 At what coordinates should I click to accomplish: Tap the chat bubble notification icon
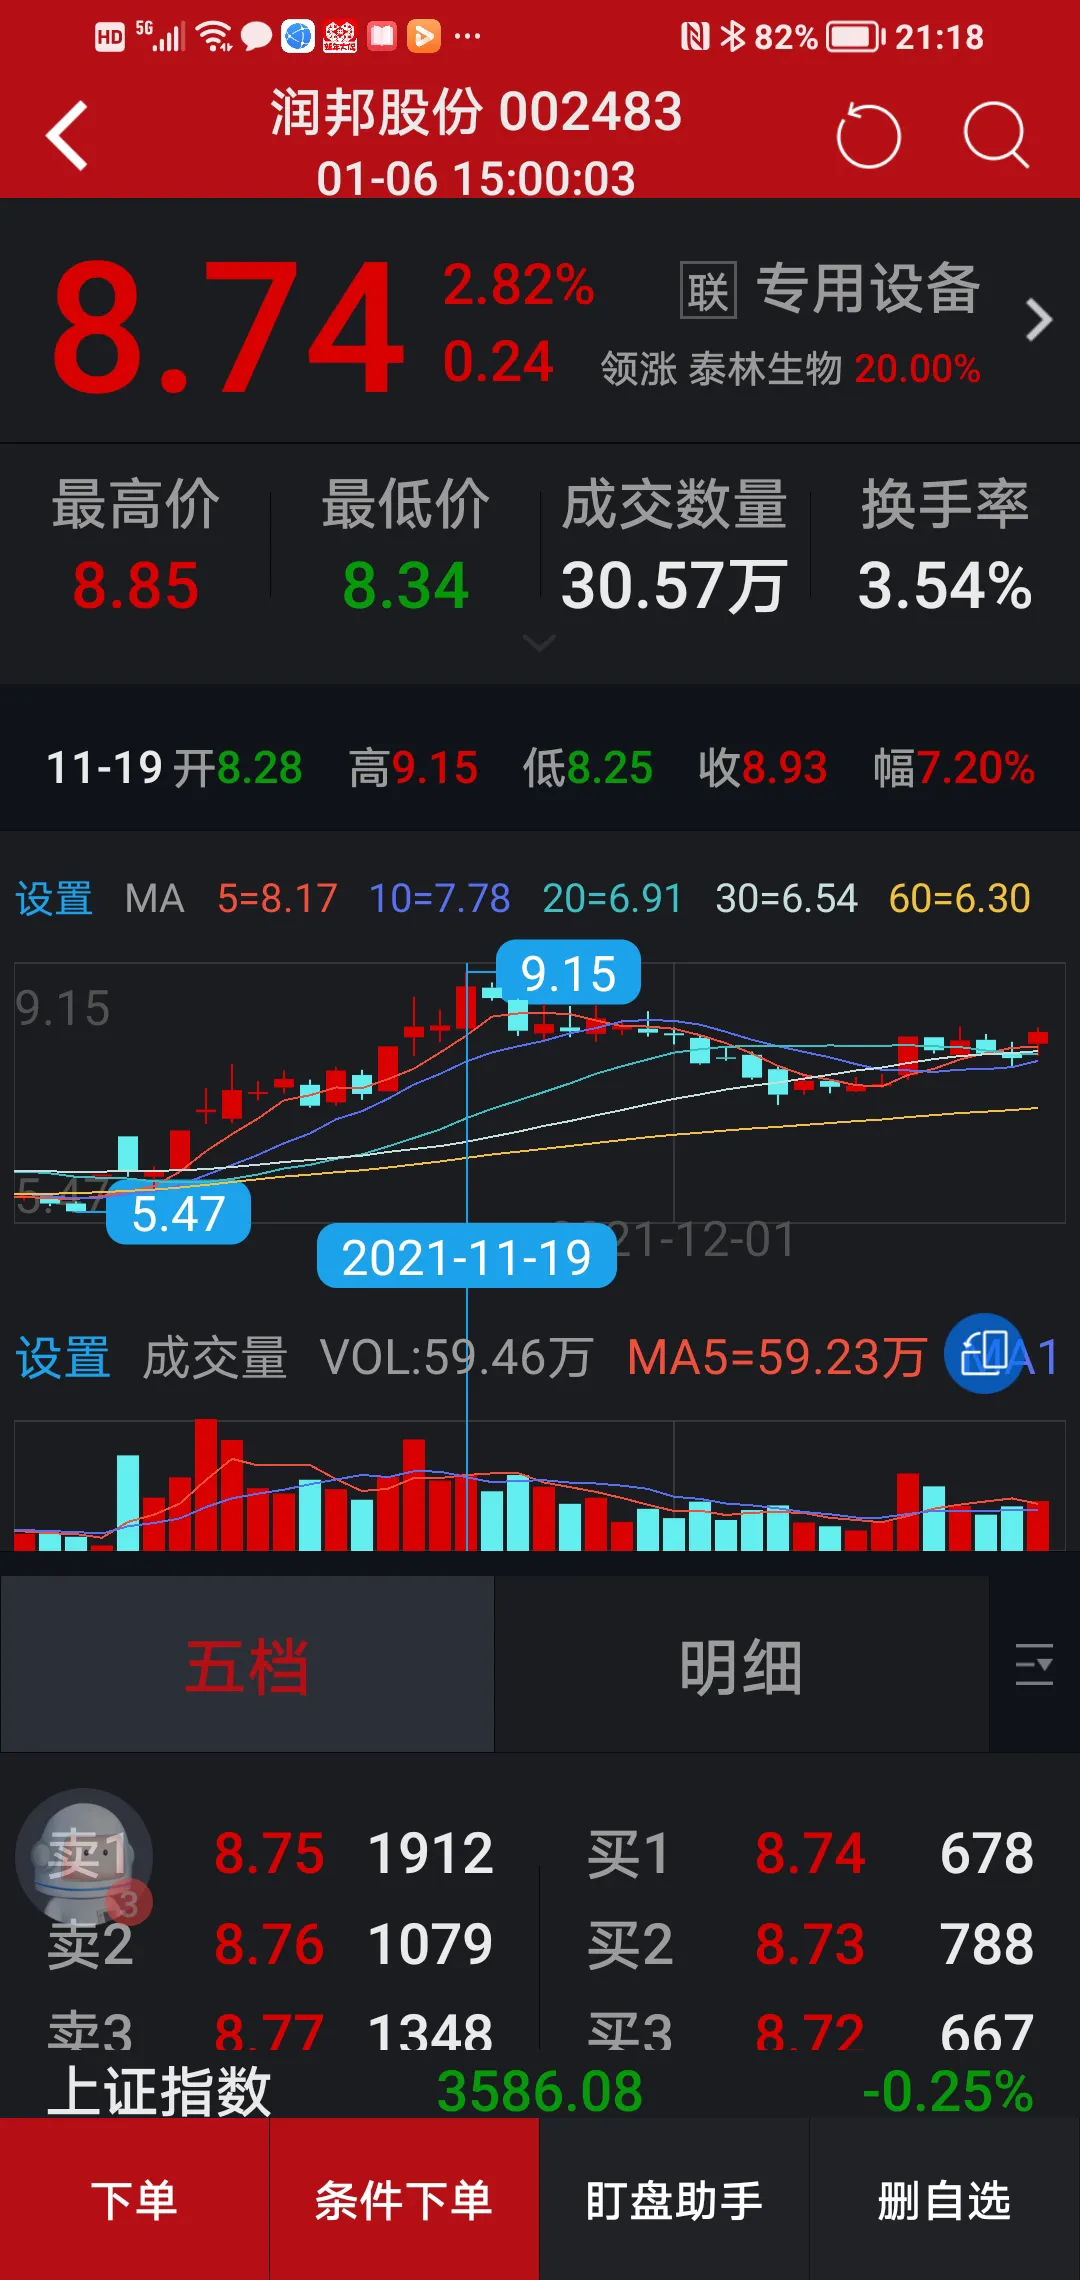256,37
